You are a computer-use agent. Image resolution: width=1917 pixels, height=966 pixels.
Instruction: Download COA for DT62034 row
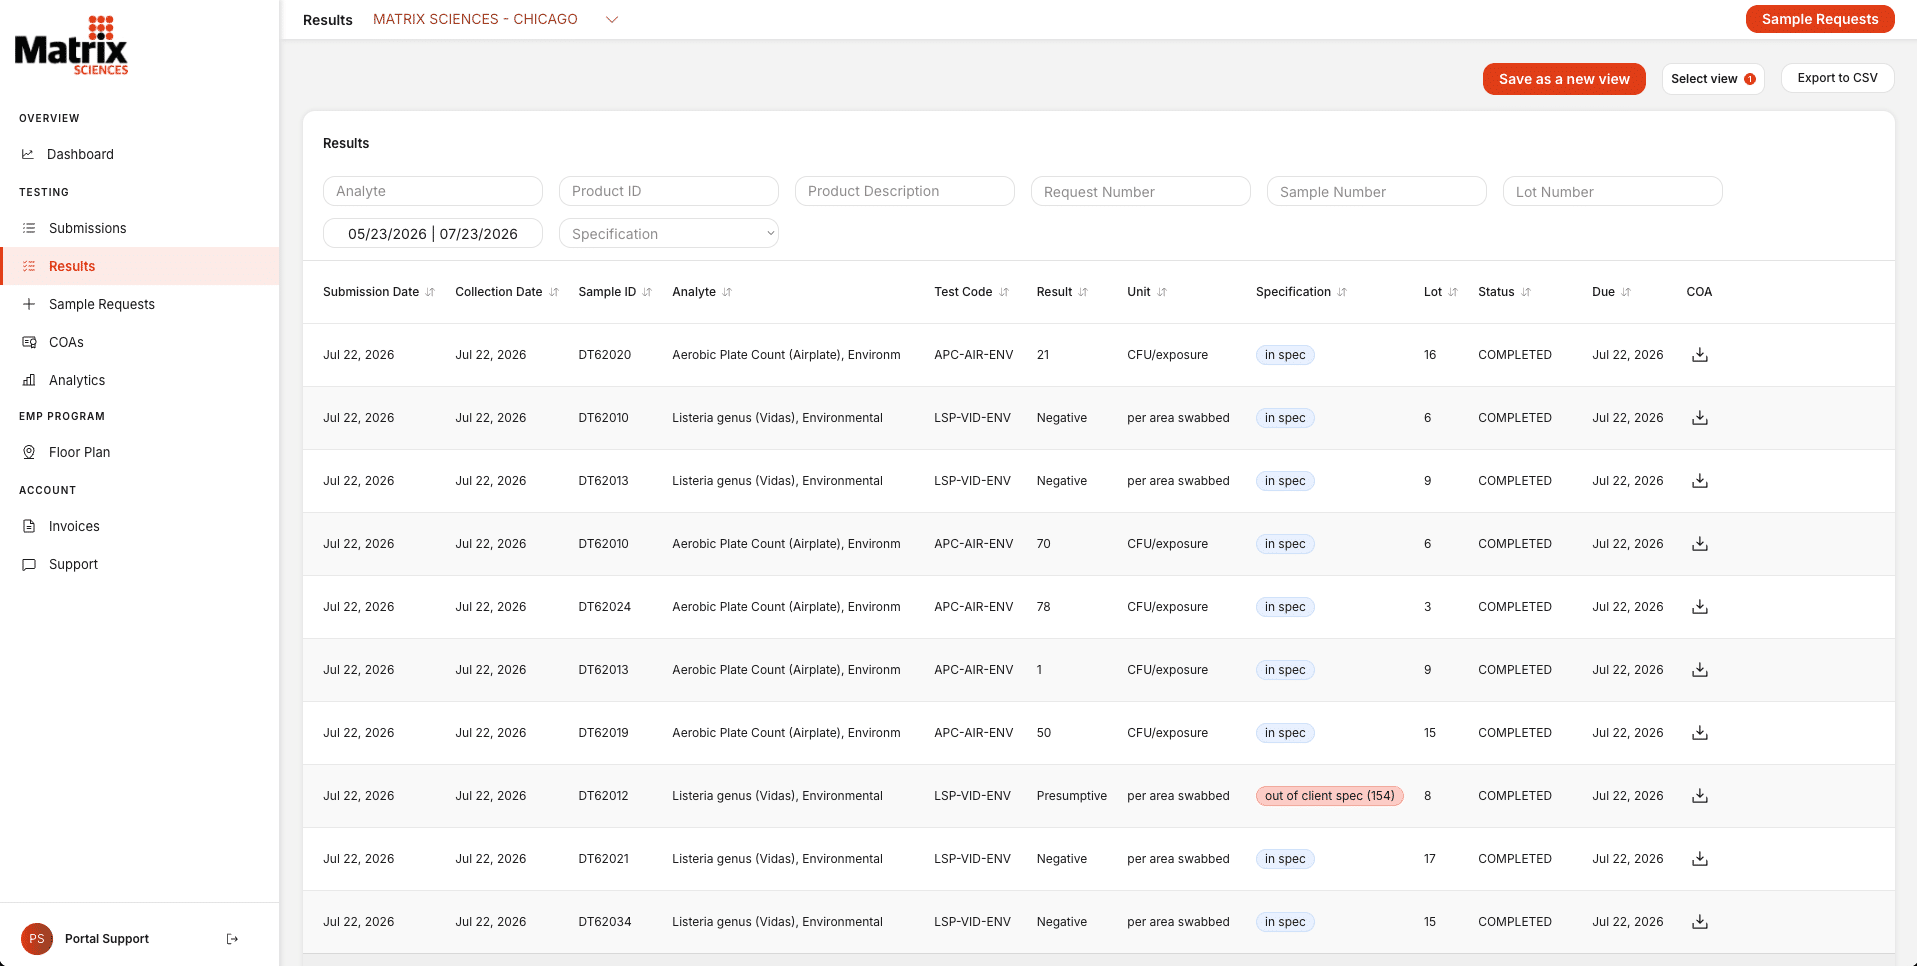tap(1700, 922)
